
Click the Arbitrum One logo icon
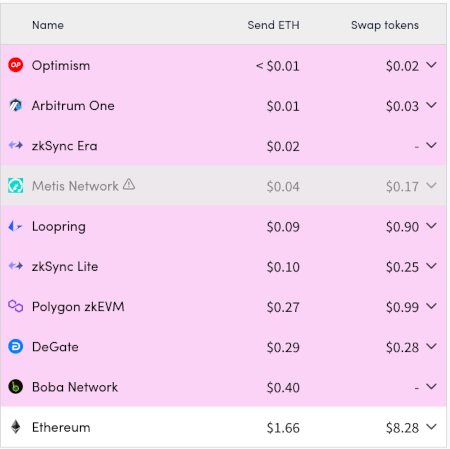16,105
